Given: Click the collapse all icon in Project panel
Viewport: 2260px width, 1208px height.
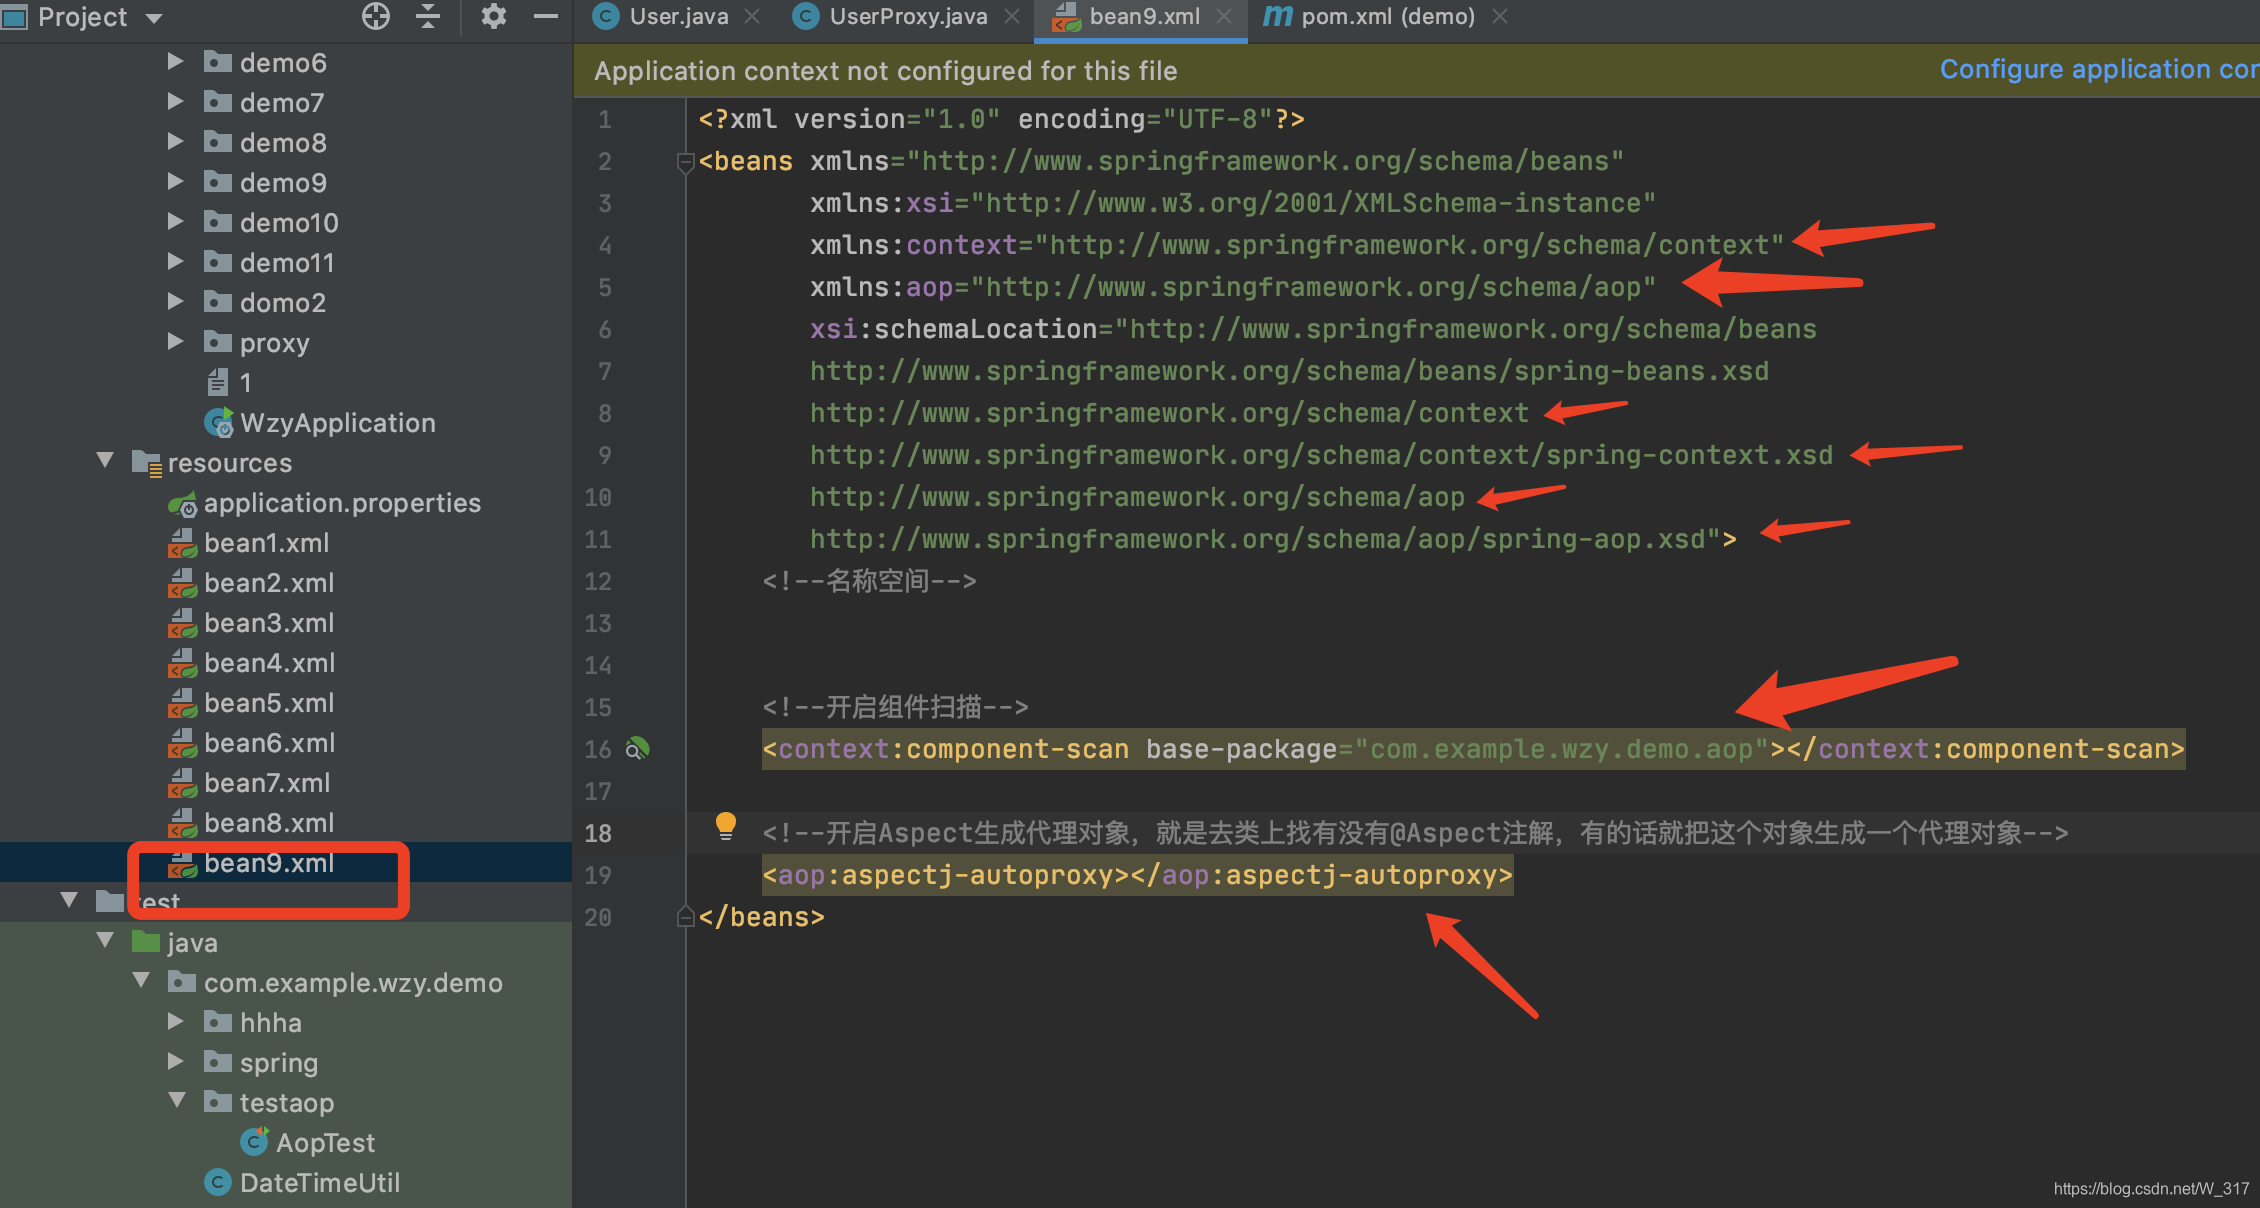Looking at the screenshot, I should [428, 16].
